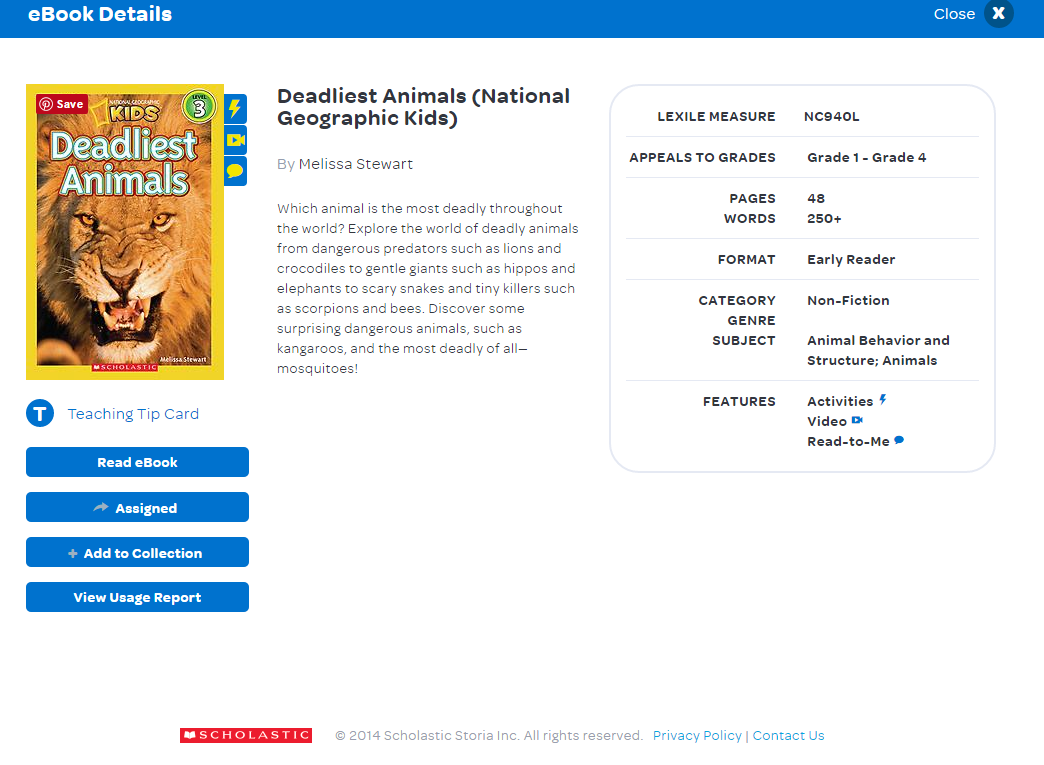Click the Lexile value NC940L
Screen dimensions: 1044x765
832,117
